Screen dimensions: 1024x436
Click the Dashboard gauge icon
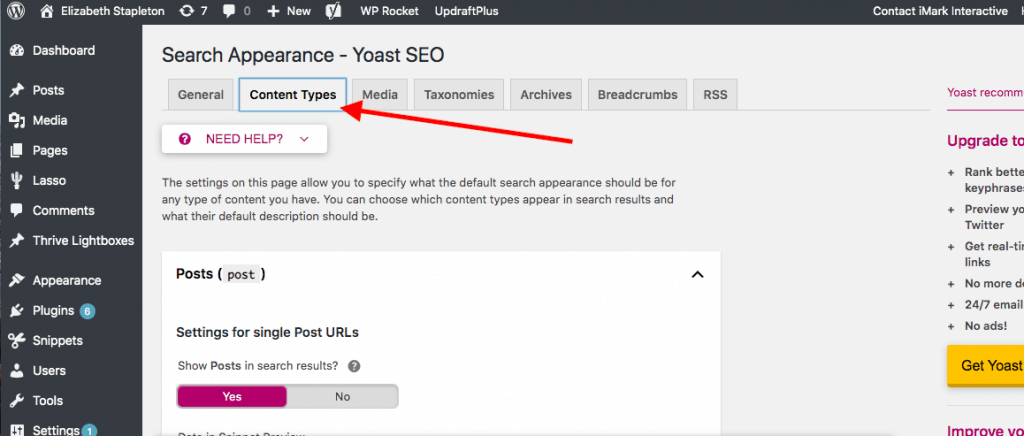(17, 51)
